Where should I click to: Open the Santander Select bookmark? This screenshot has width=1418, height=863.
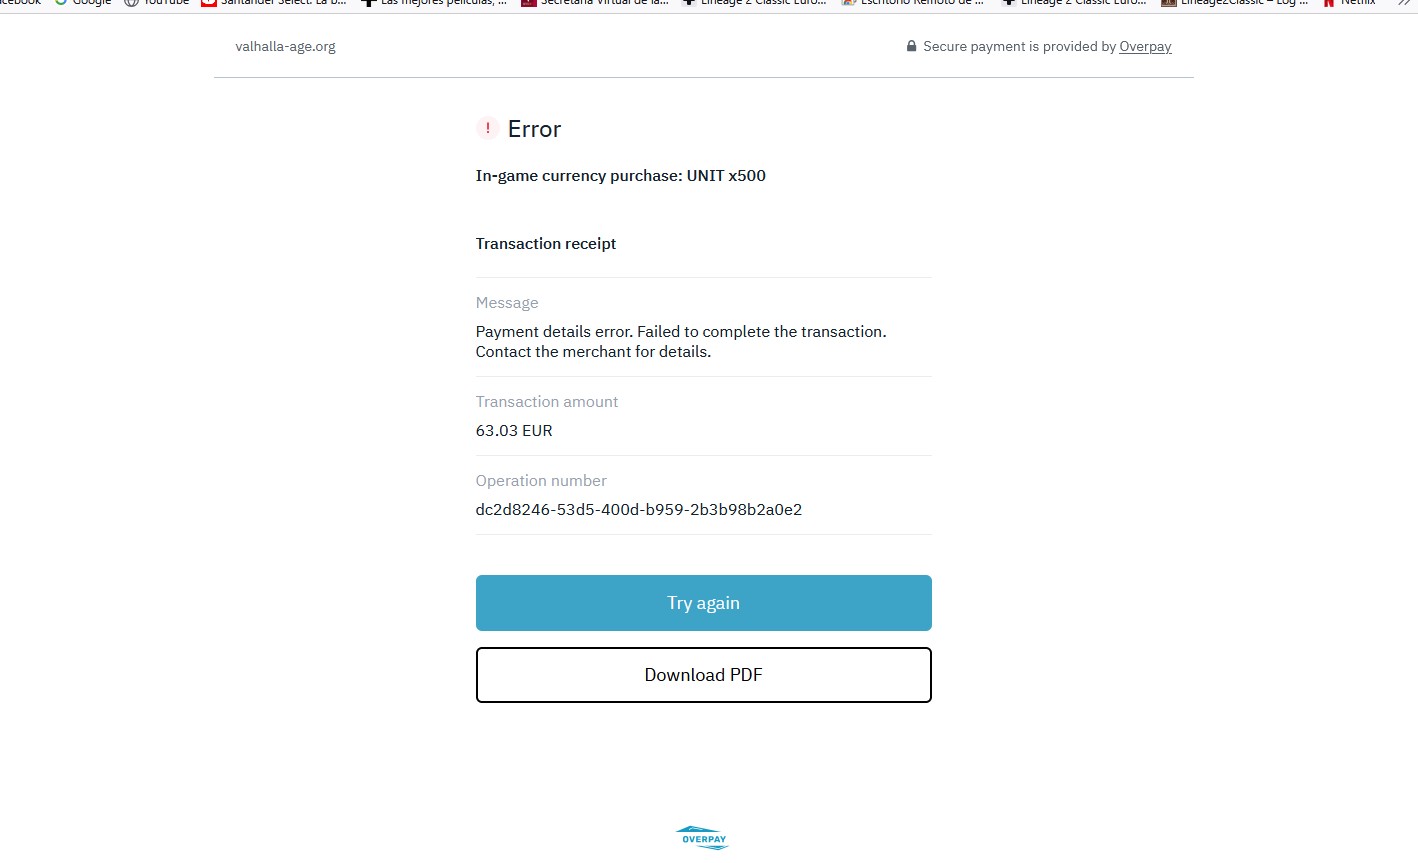[273, 3]
